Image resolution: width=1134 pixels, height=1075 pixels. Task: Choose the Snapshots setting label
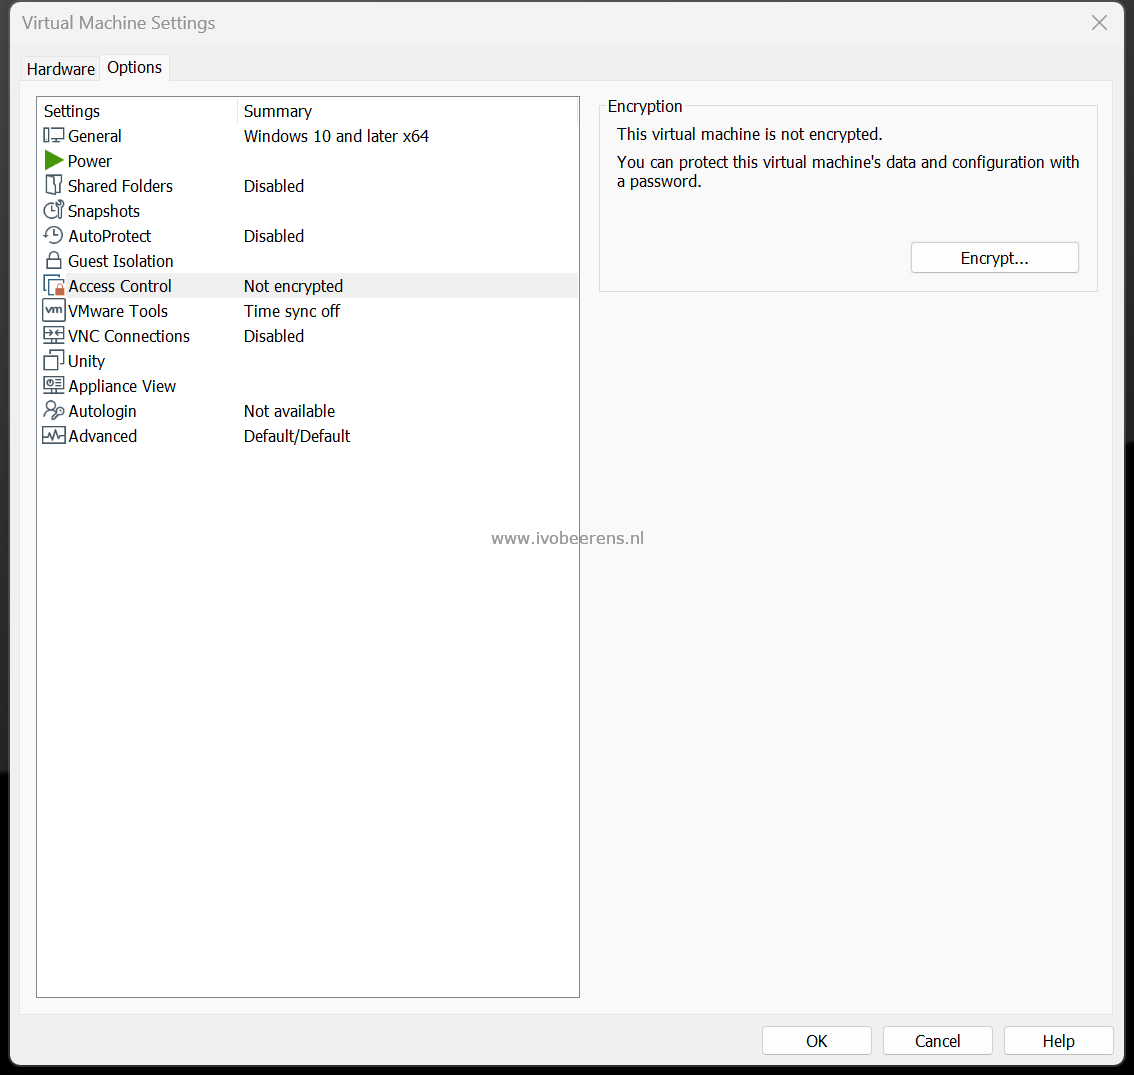103,211
